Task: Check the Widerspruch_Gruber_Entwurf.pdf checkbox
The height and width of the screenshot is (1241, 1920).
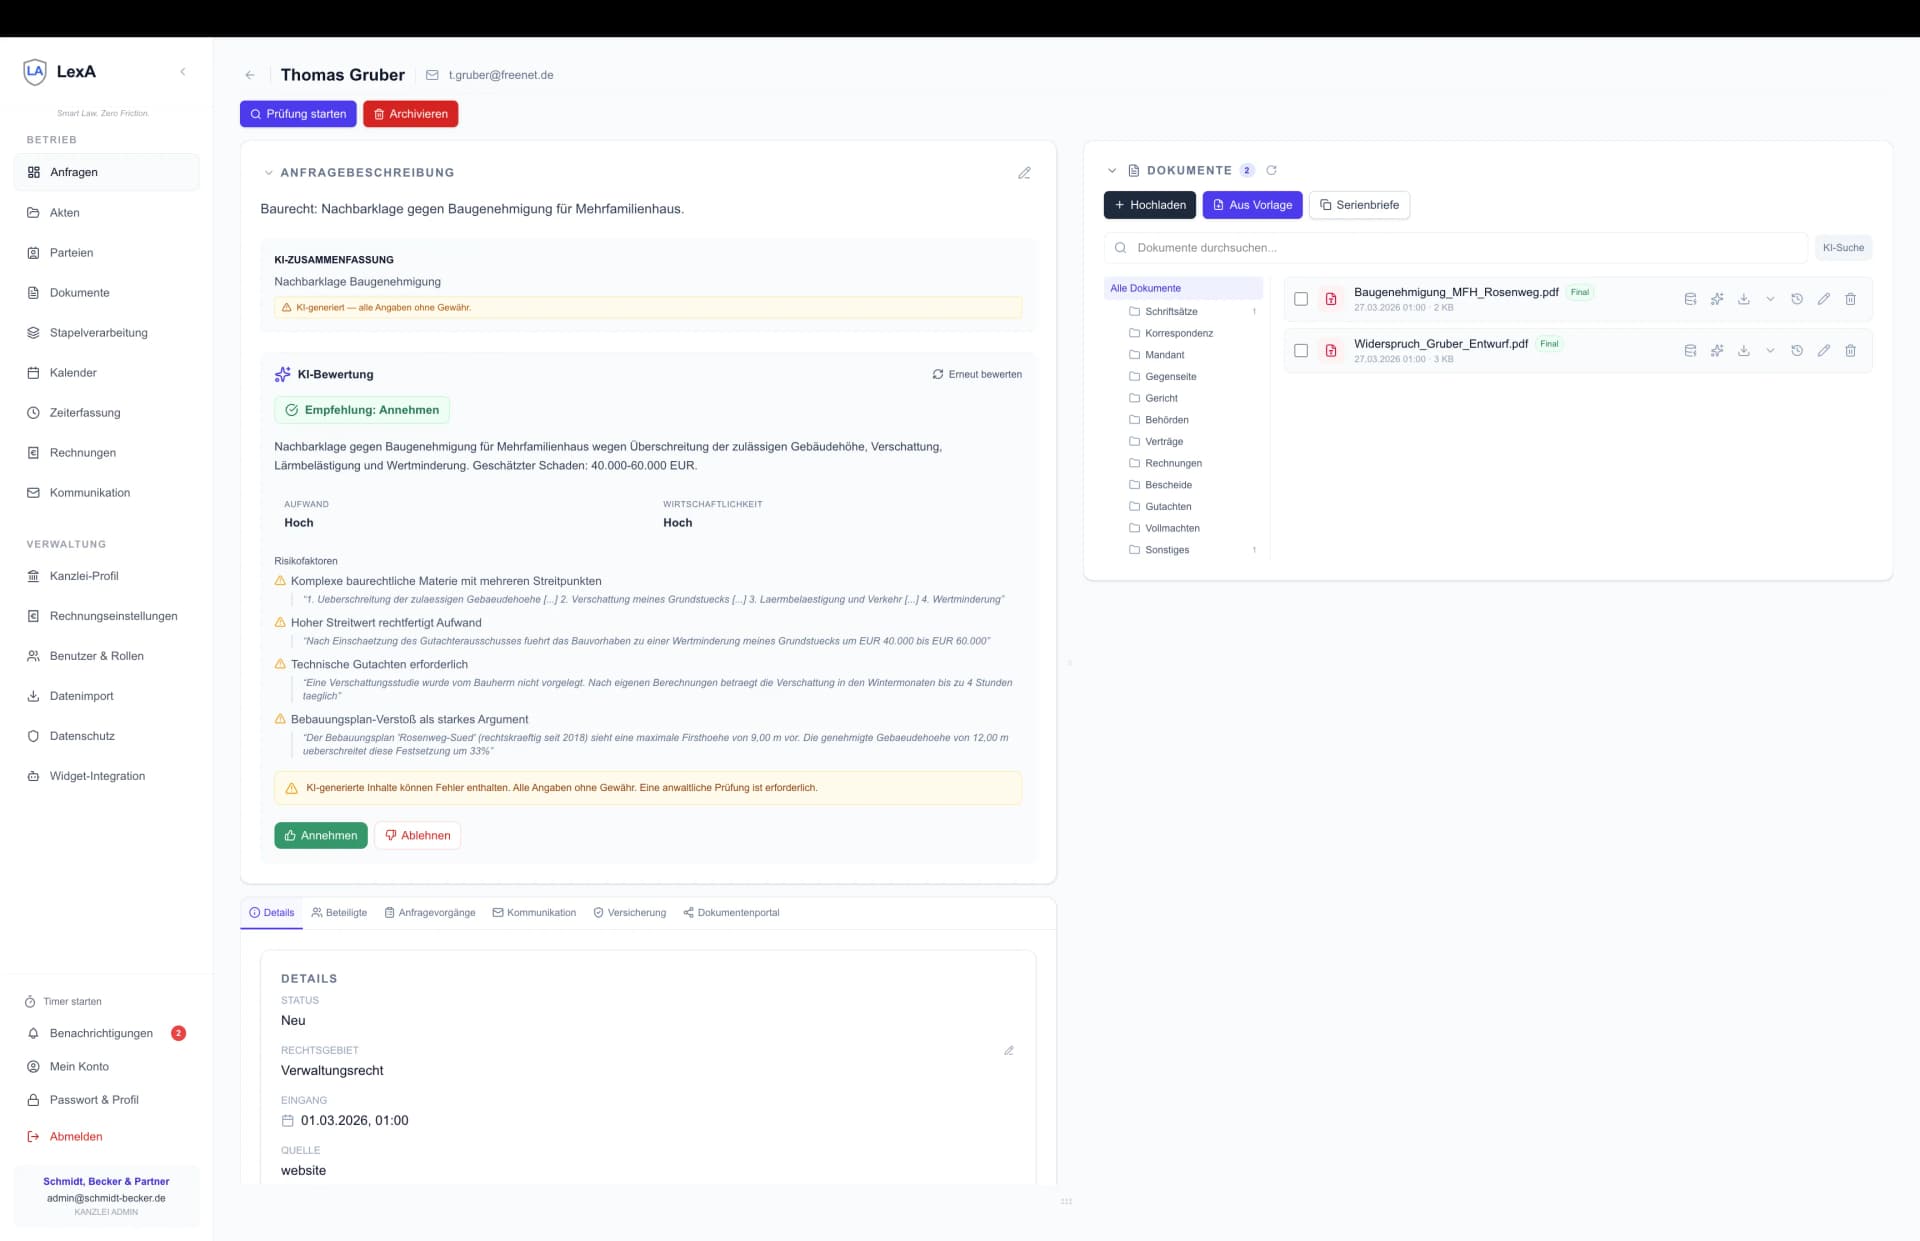Action: 1300,351
